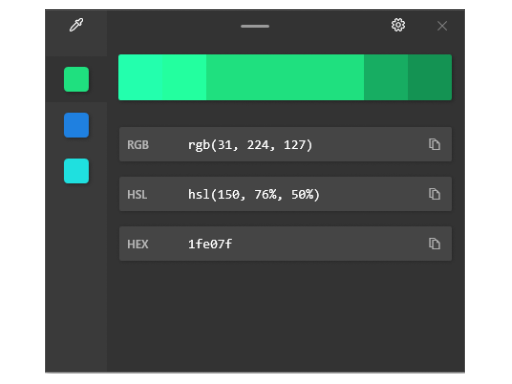Close the color picker editor window
The height and width of the screenshot is (384, 512).
[x=442, y=26]
